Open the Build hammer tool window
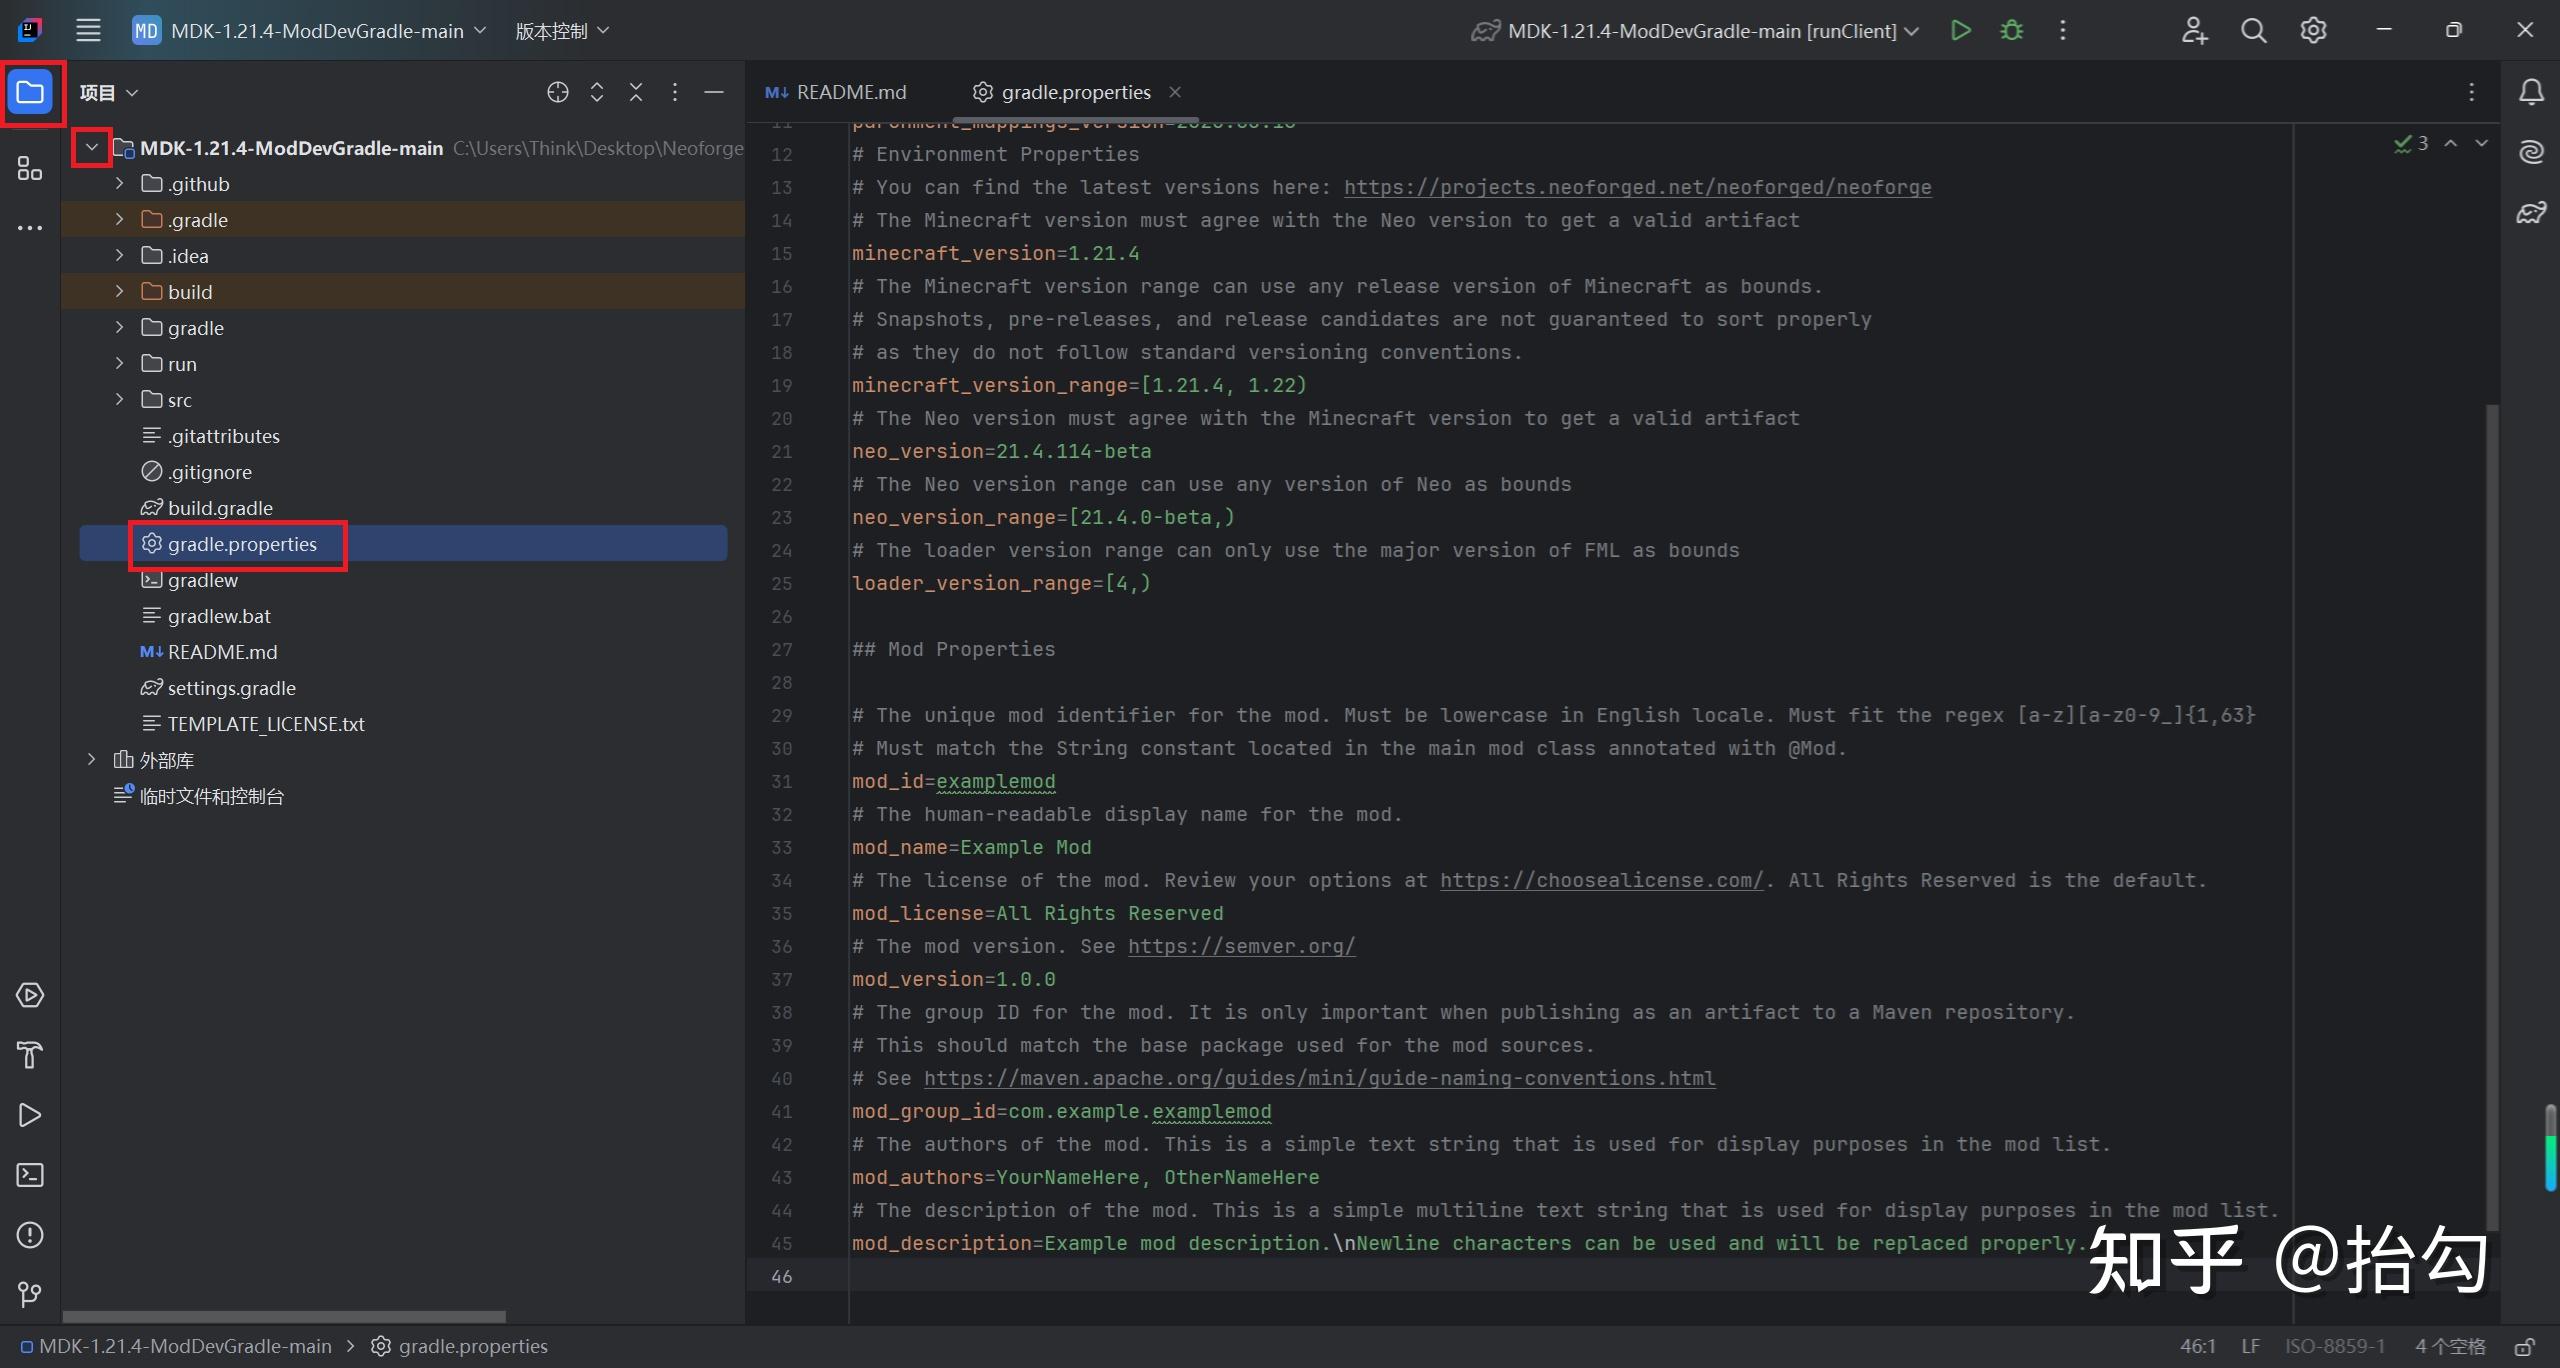This screenshot has width=2560, height=1368. (30, 1055)
